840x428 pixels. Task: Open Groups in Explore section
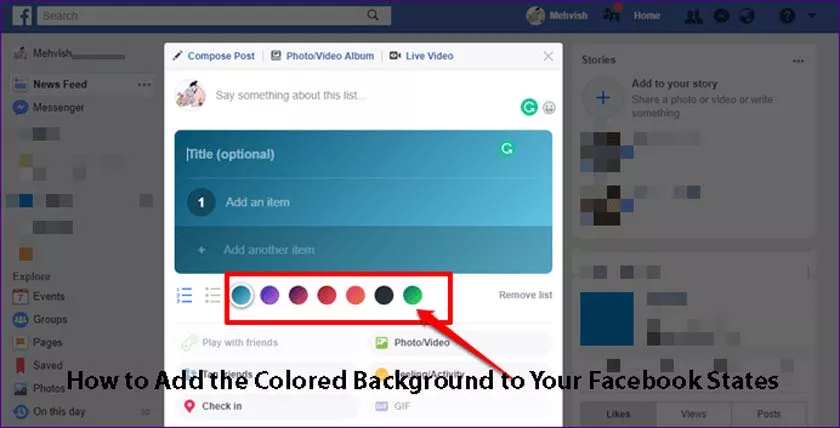50,319
